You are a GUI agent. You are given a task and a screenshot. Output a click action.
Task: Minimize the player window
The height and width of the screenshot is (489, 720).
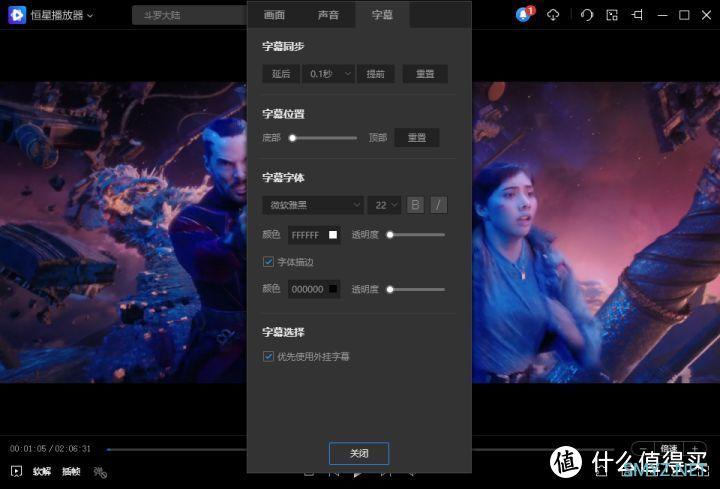point(662,15)
